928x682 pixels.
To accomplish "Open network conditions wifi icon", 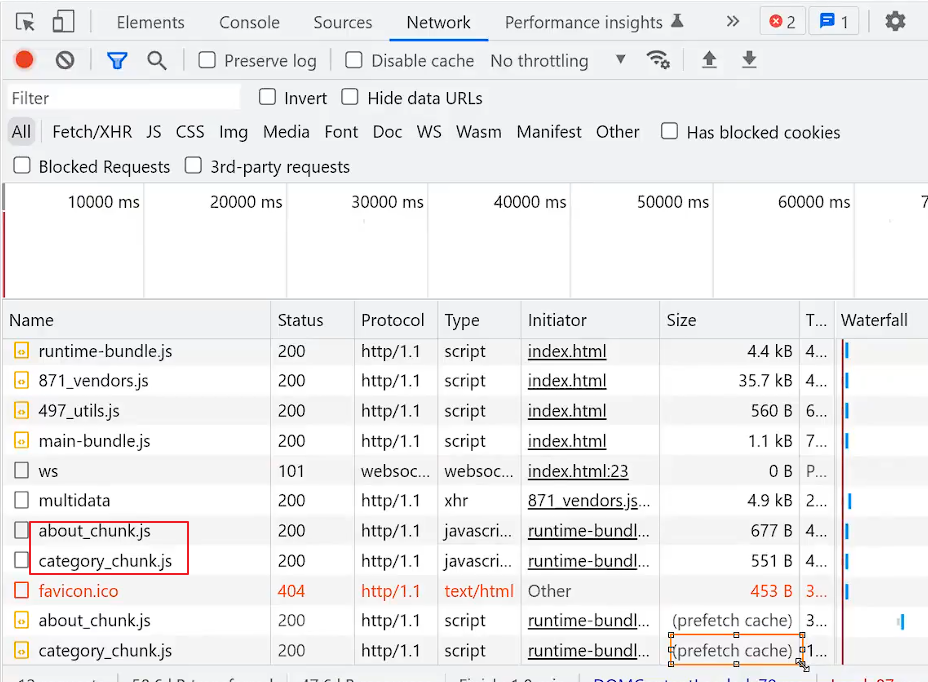I will (x=658, y=60).
